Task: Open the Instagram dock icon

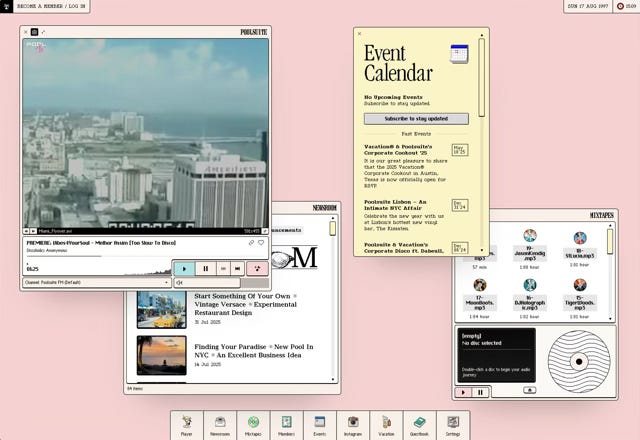Action: (x=353, y=426)
